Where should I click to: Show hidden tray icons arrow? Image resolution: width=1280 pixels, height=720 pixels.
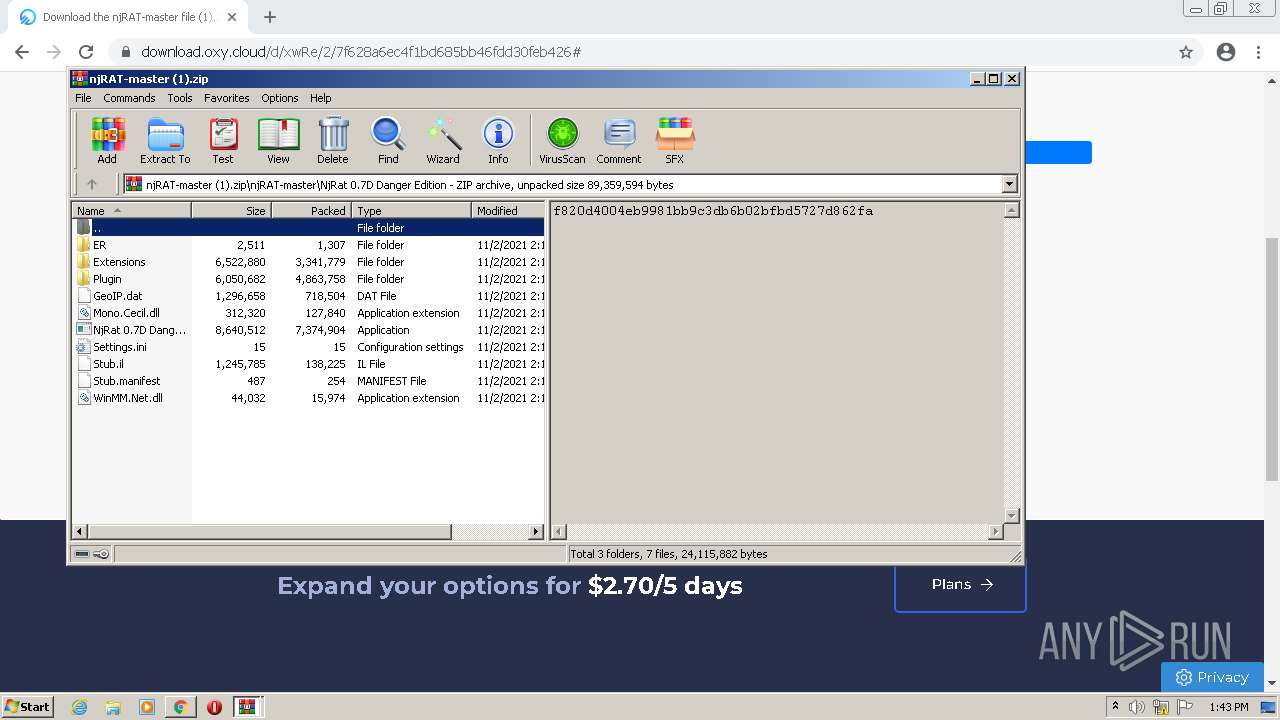(1115, 707)
